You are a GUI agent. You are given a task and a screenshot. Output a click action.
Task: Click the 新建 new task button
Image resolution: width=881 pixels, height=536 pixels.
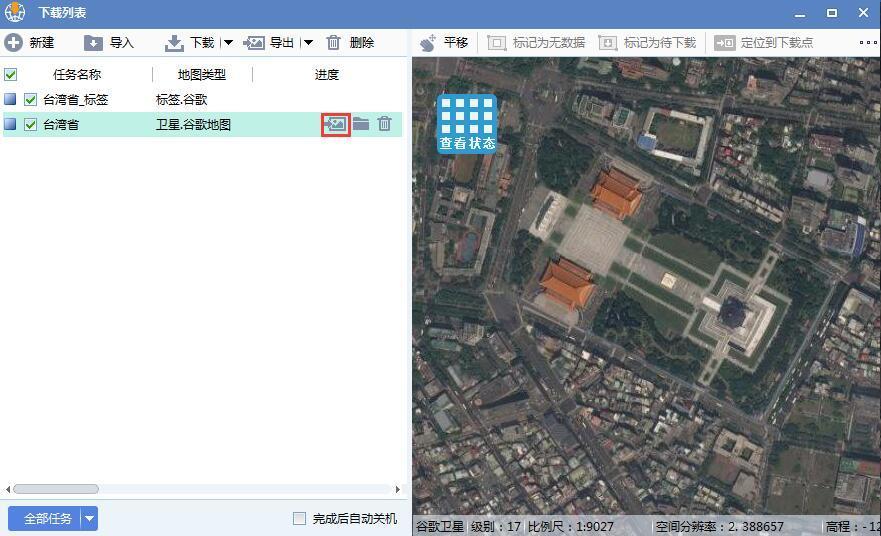[x=29, y=43]
